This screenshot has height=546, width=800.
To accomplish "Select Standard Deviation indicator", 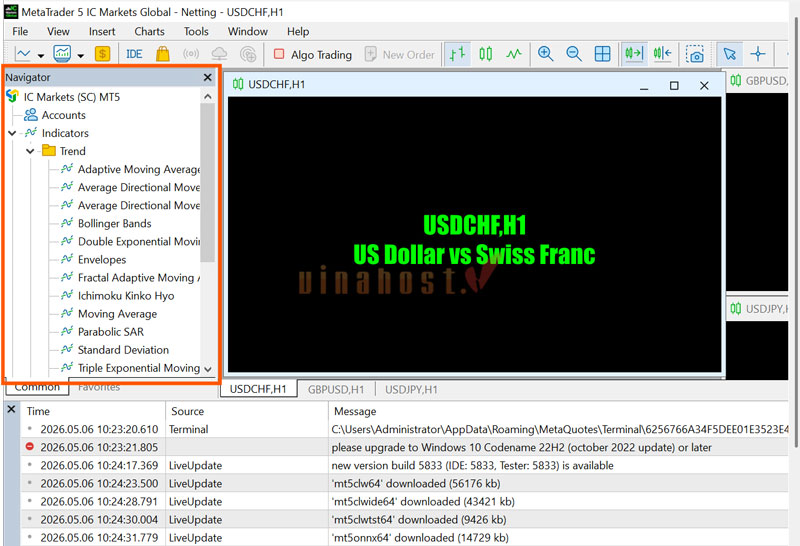I will (x=123, y=350).
